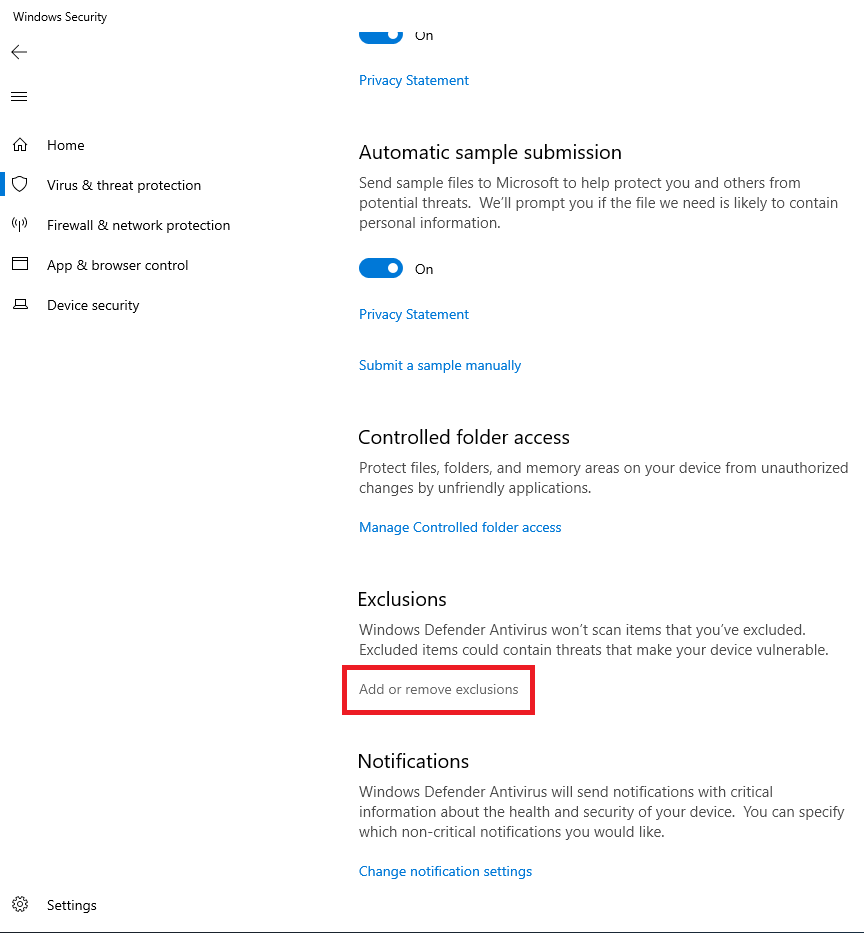Select Home in the sidebar
This screenshot has height=933, width=864.
[65, 145]
